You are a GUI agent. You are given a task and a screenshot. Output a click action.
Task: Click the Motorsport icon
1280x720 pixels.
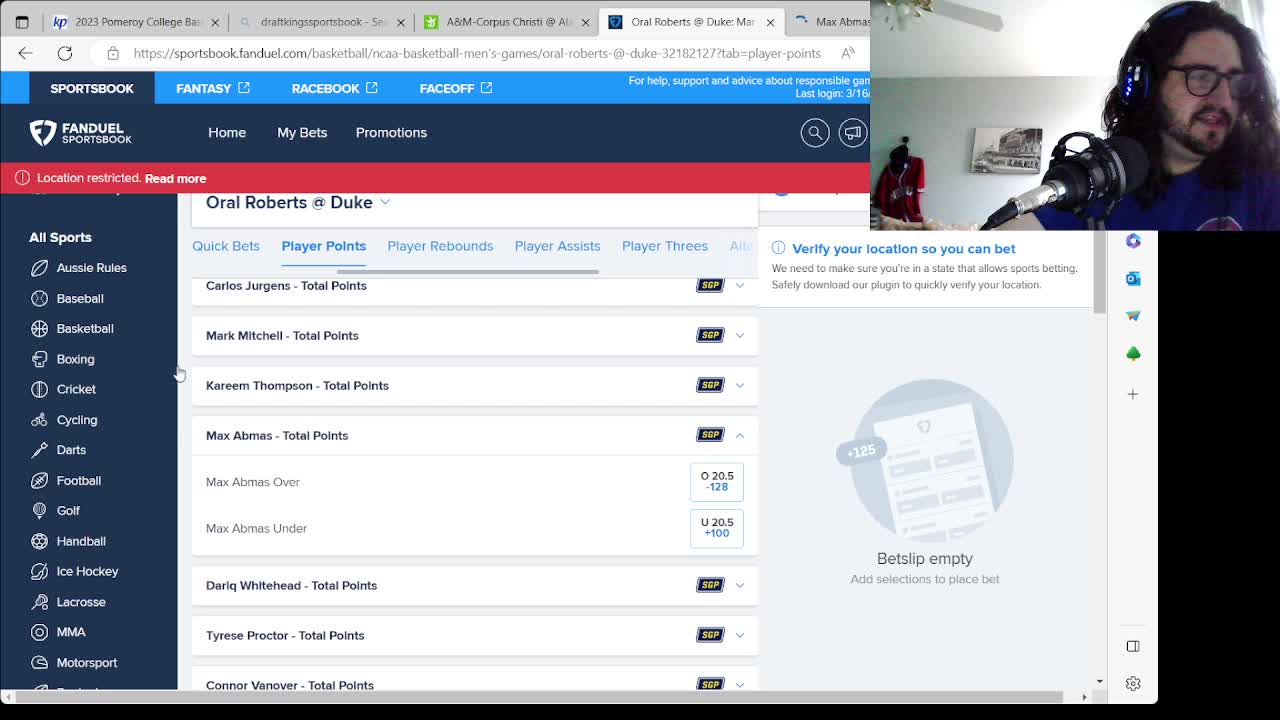39,663
